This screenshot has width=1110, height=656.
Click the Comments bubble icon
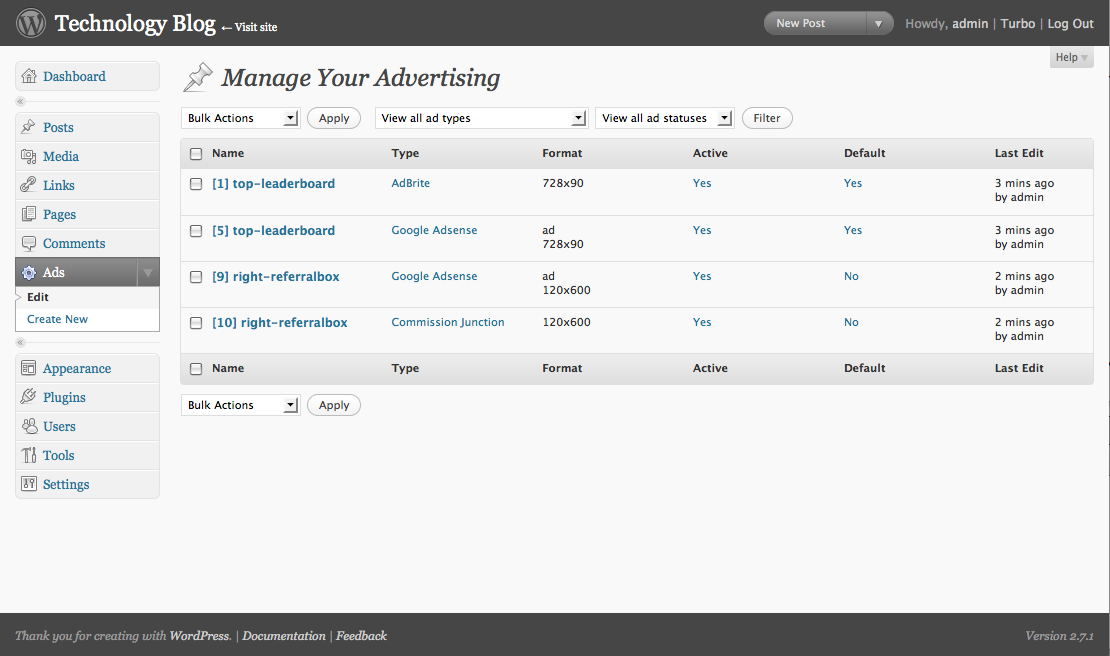[x=29, y=244]
